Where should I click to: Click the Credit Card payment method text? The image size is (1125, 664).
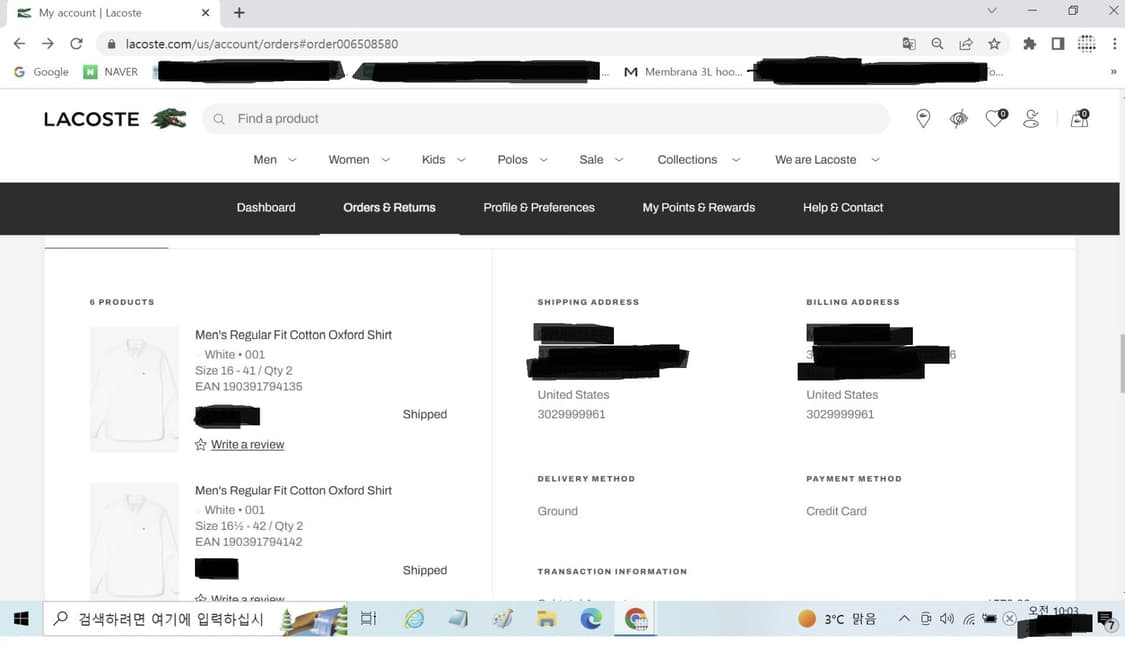[837, 511]
